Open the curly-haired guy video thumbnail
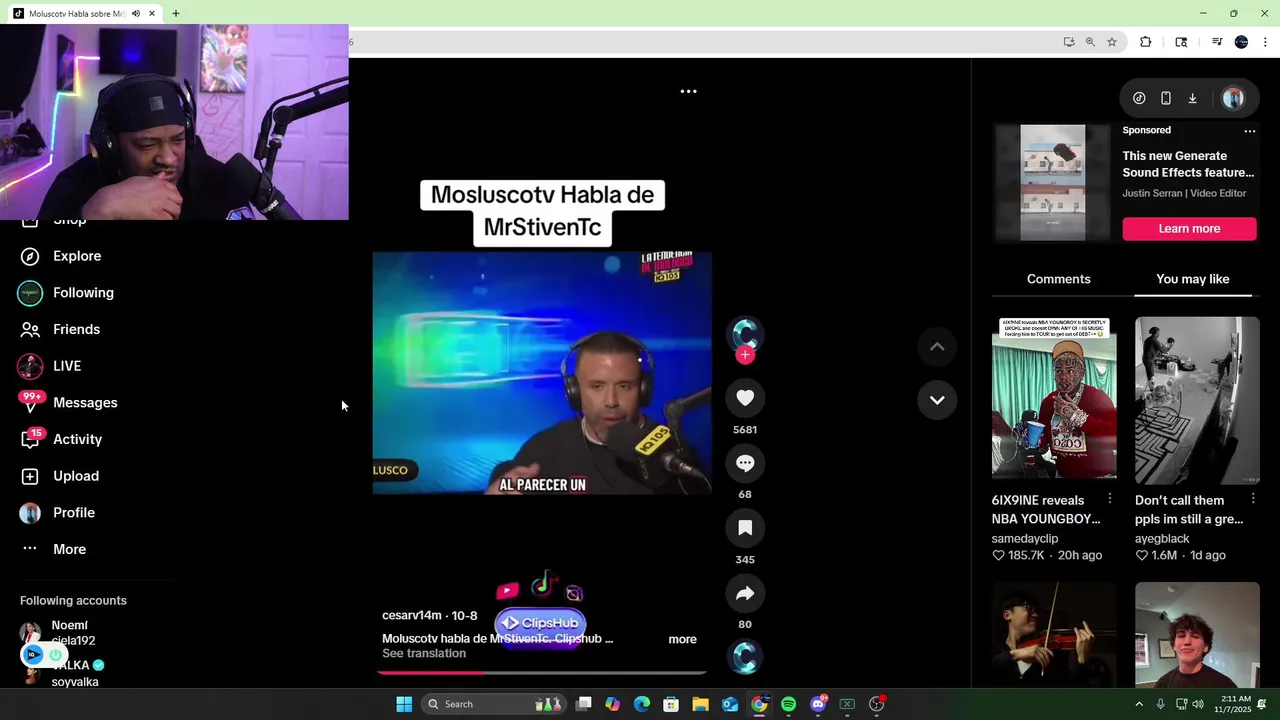The width and height of the screenshot is (1280, 720). click(x=1197, y=635)
